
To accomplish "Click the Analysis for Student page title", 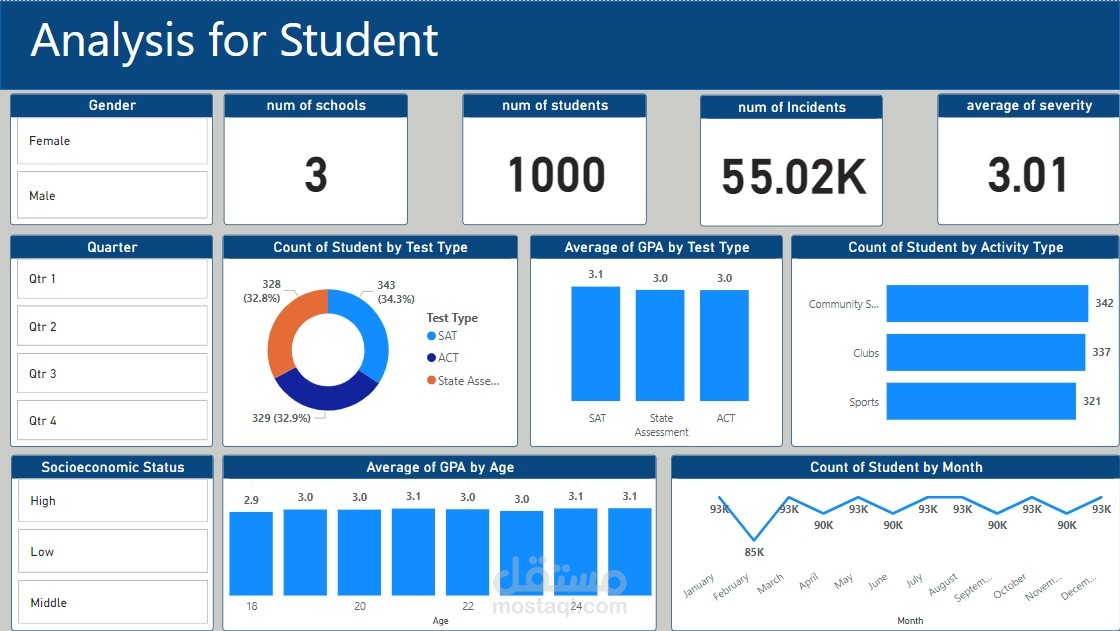I will 234,40.
